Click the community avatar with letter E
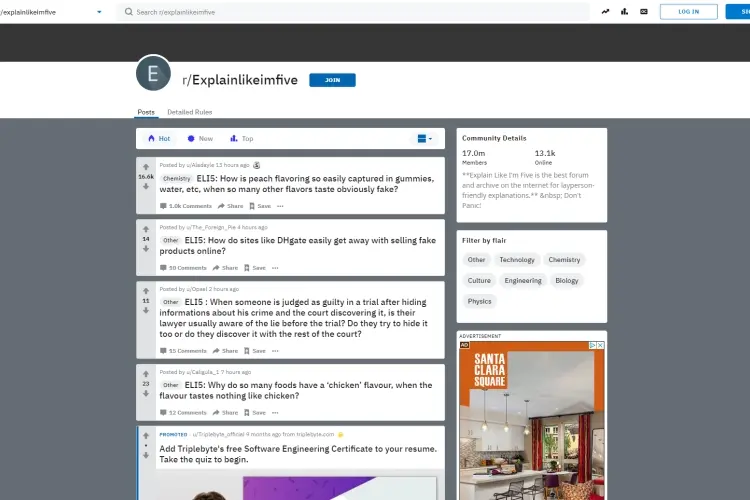The height and width of the screenshot is (500, 750). click(x=153, y=73)
